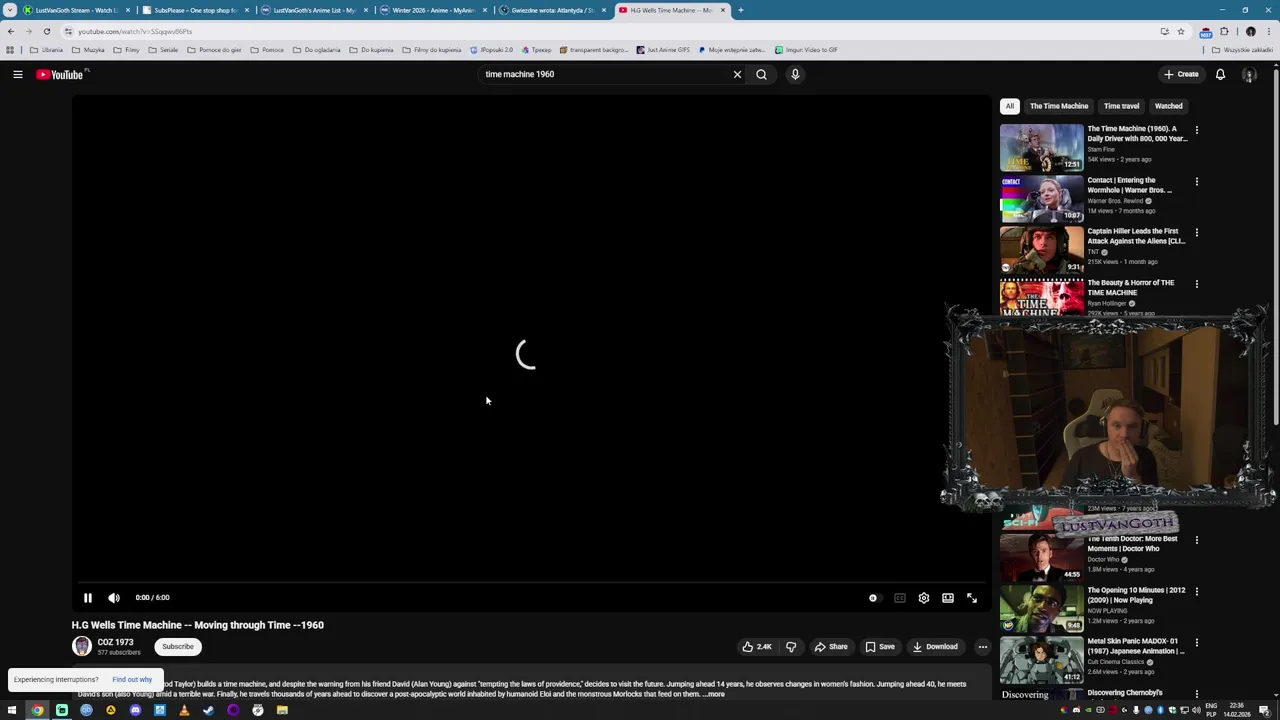1280x720 pixels.
Task: Open Imgur Video to GIF bookmark
Action: click(806, 50)
